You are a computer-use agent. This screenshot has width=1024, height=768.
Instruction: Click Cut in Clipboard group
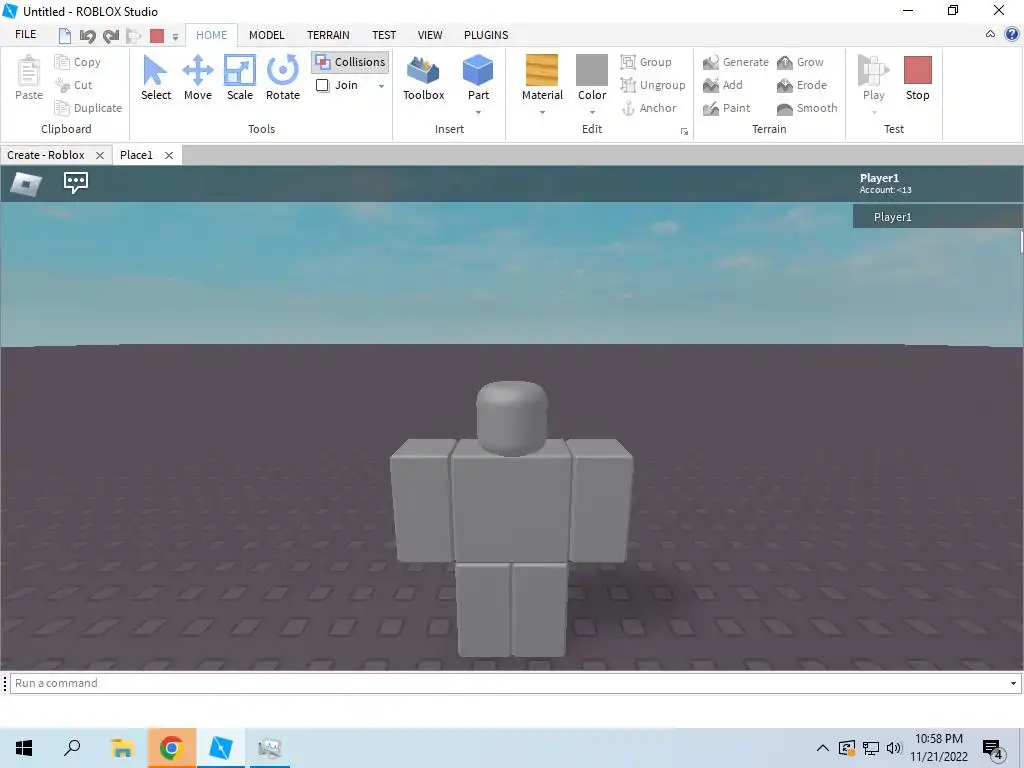pos(74,85)
